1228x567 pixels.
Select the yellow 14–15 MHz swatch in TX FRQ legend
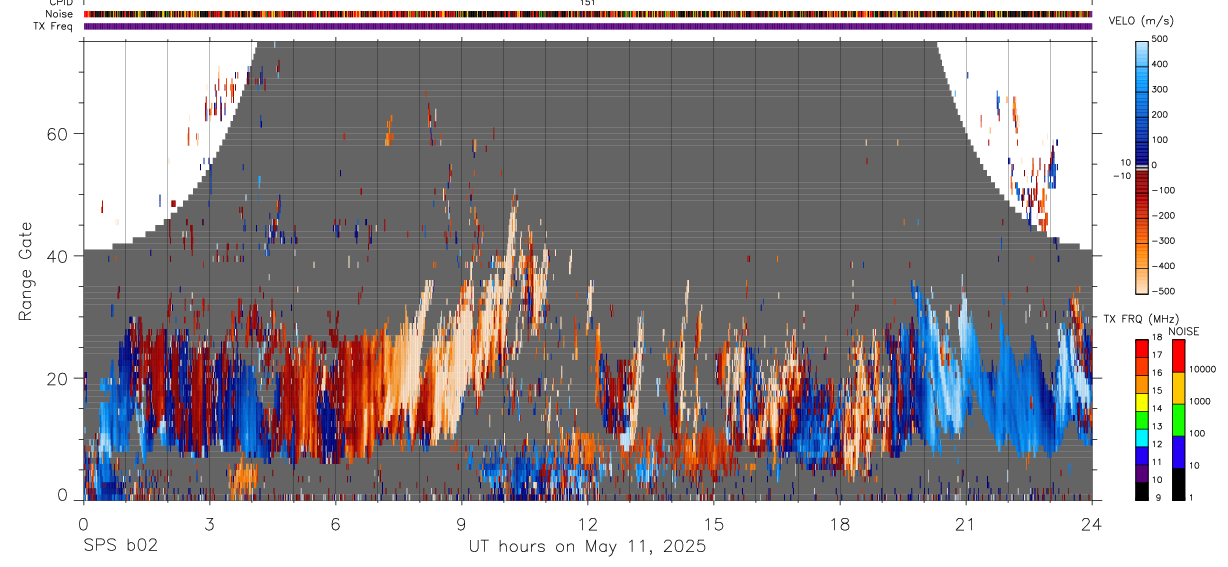coord(1141,401)
